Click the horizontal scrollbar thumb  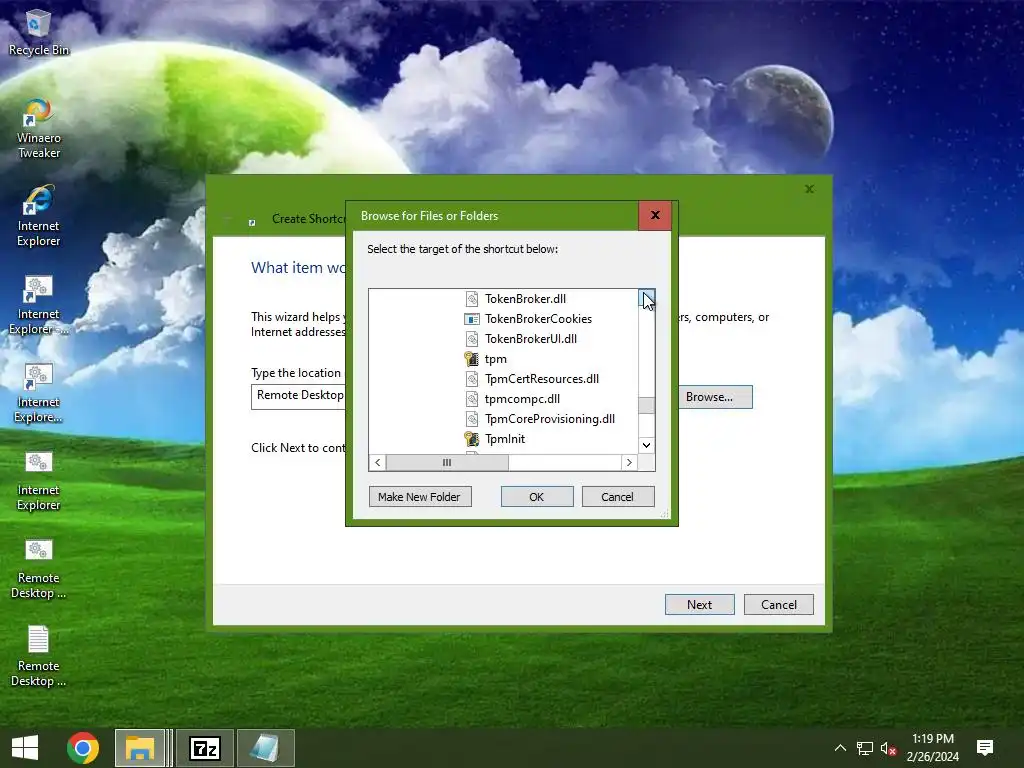(x=447, y=462)
